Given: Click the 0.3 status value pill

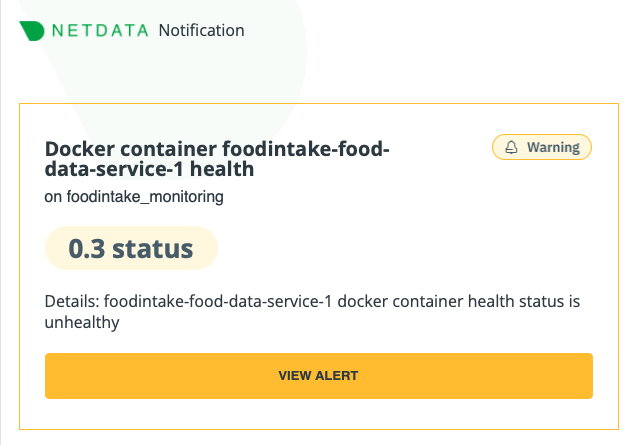Looking at the screenshot, I should (131, 248).
